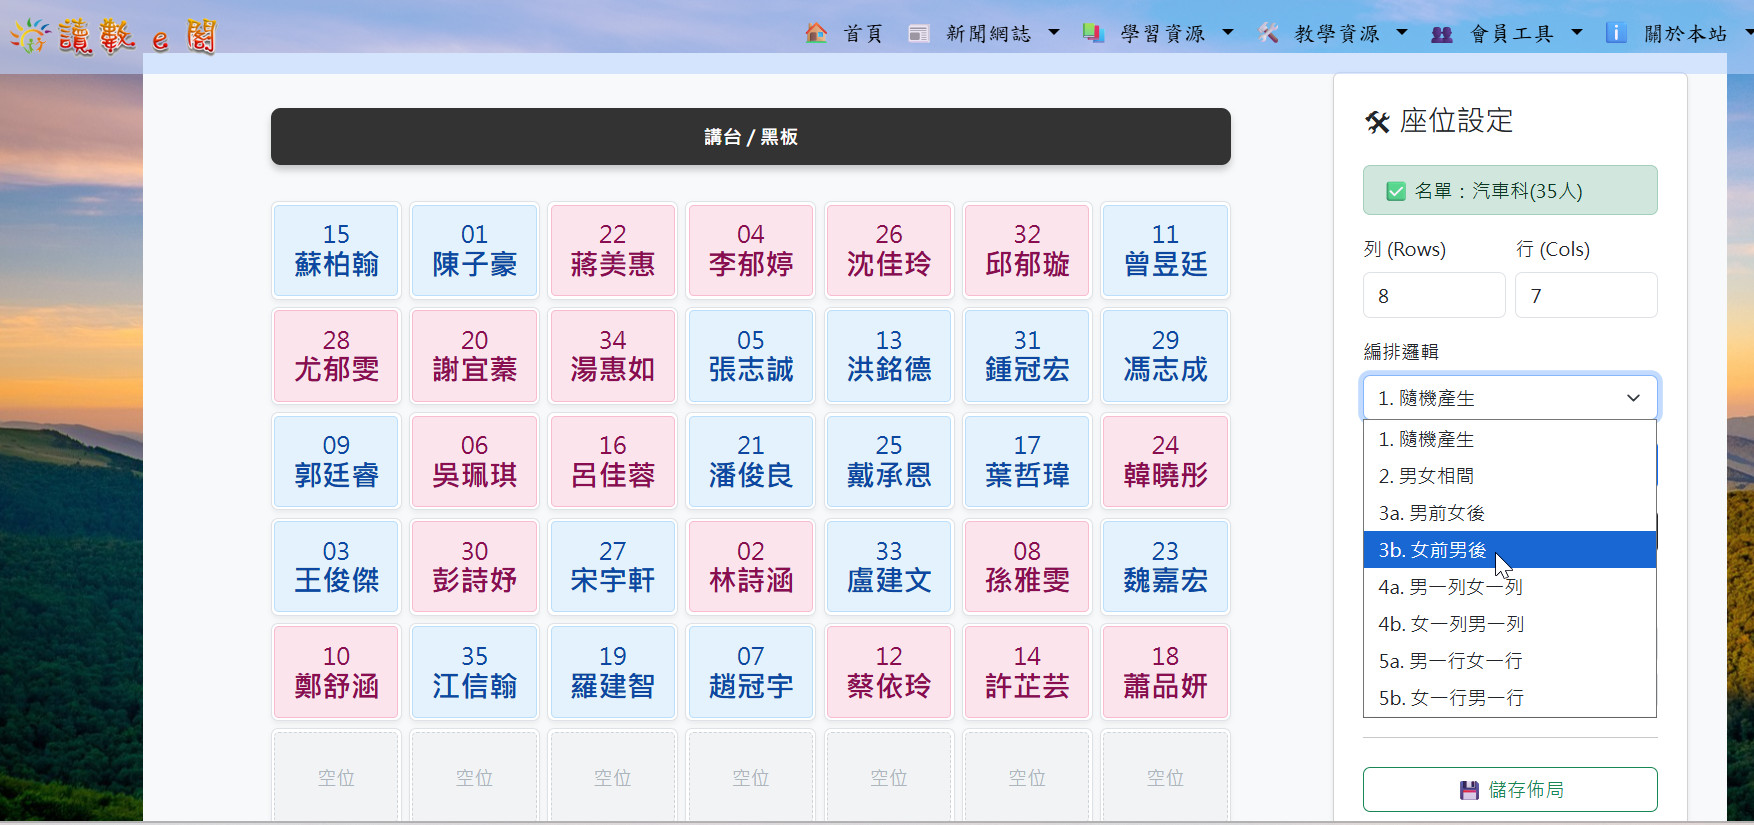Click the books icon beside 學習資源
1754x825 pixels.
pyautogui.click(x=1093, y=33)
